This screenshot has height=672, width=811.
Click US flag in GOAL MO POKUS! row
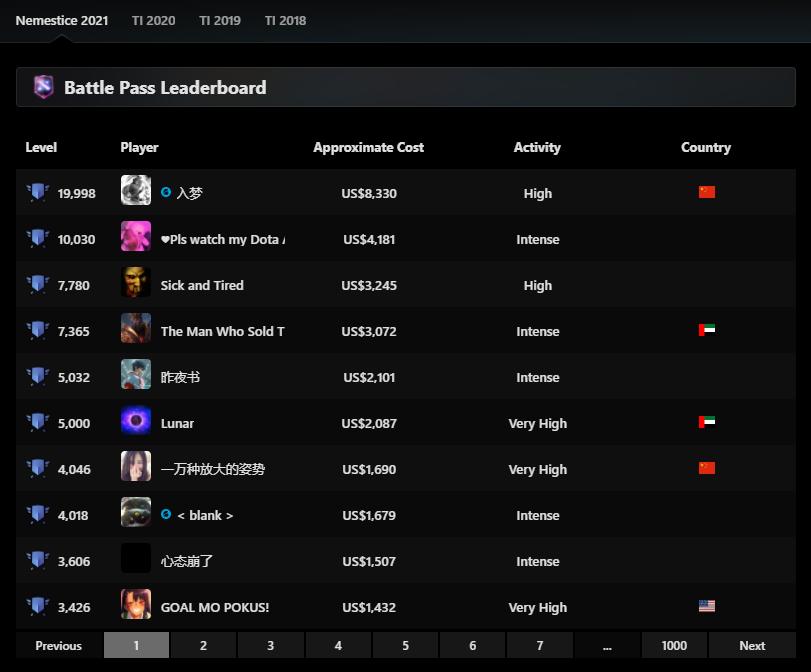(x=707, y=606)
